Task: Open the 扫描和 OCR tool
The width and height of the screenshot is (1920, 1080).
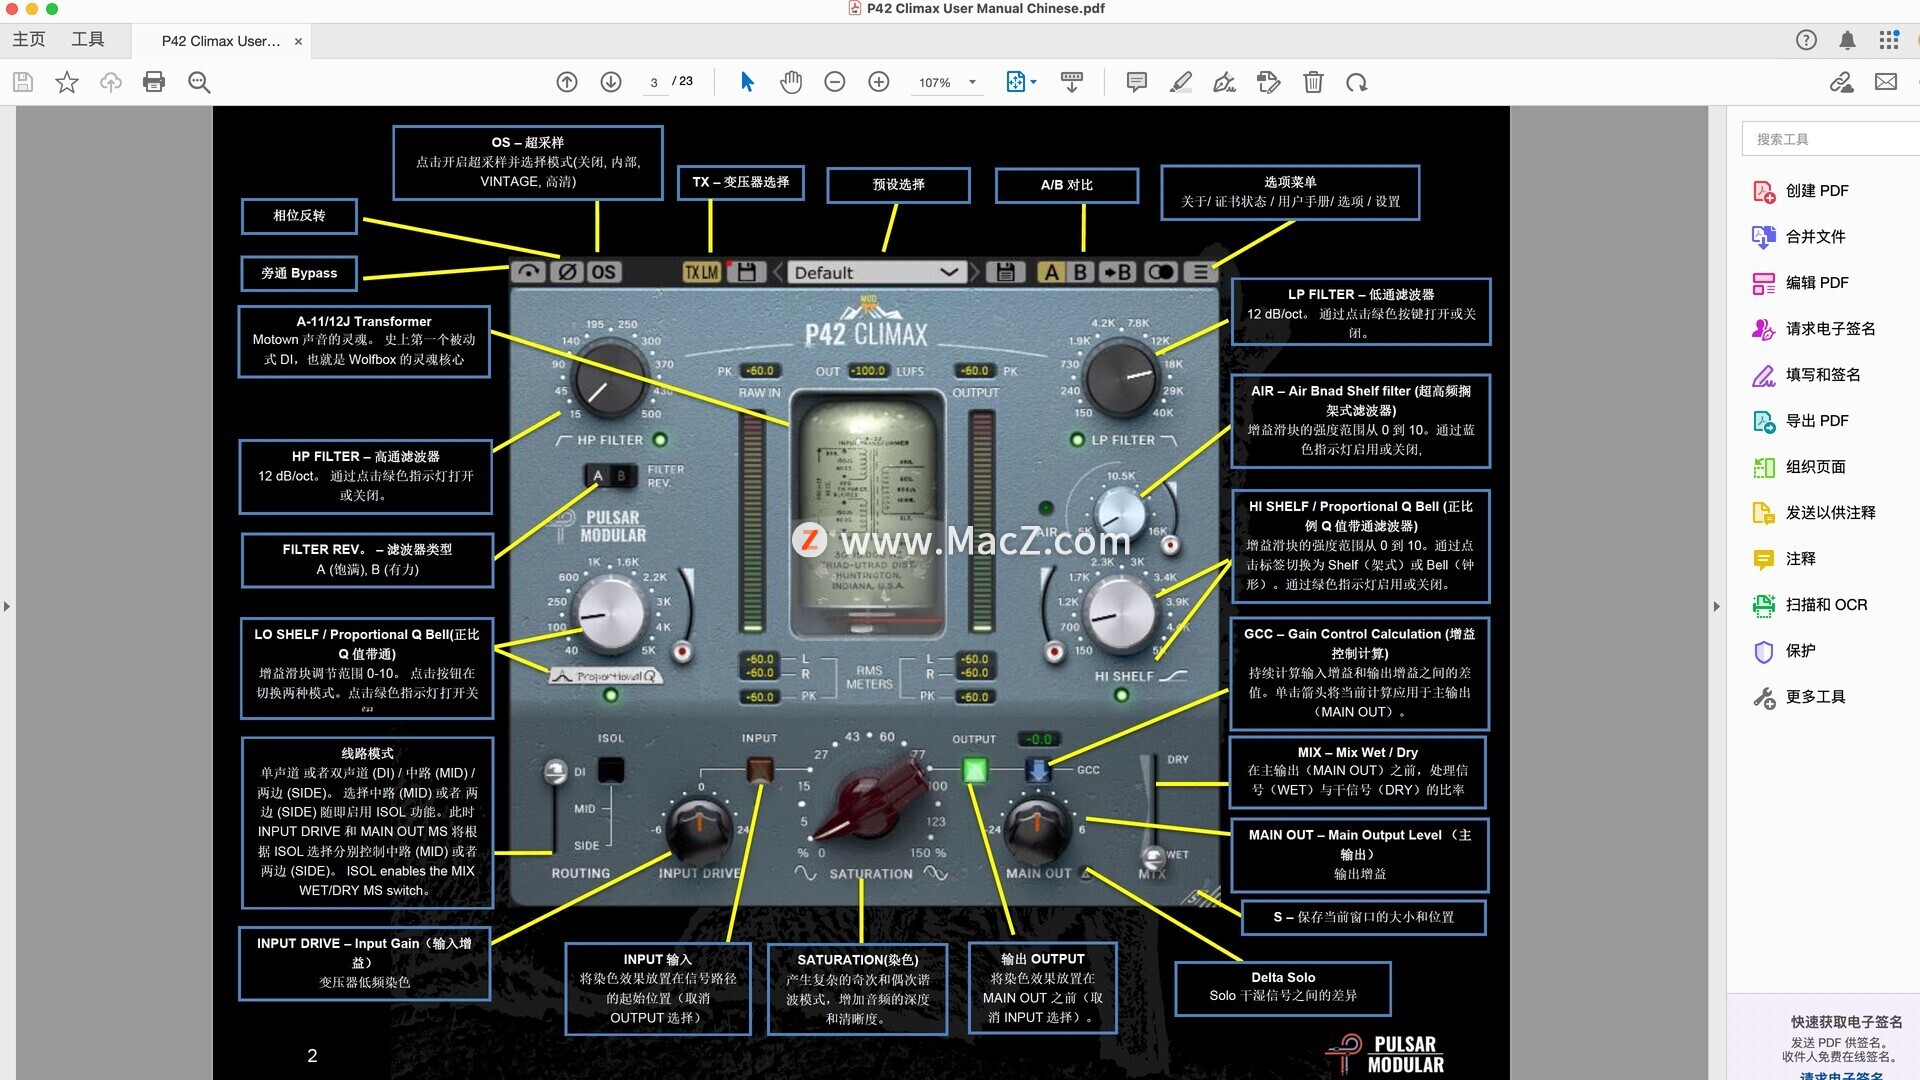Action: [x=1810, y=605]
